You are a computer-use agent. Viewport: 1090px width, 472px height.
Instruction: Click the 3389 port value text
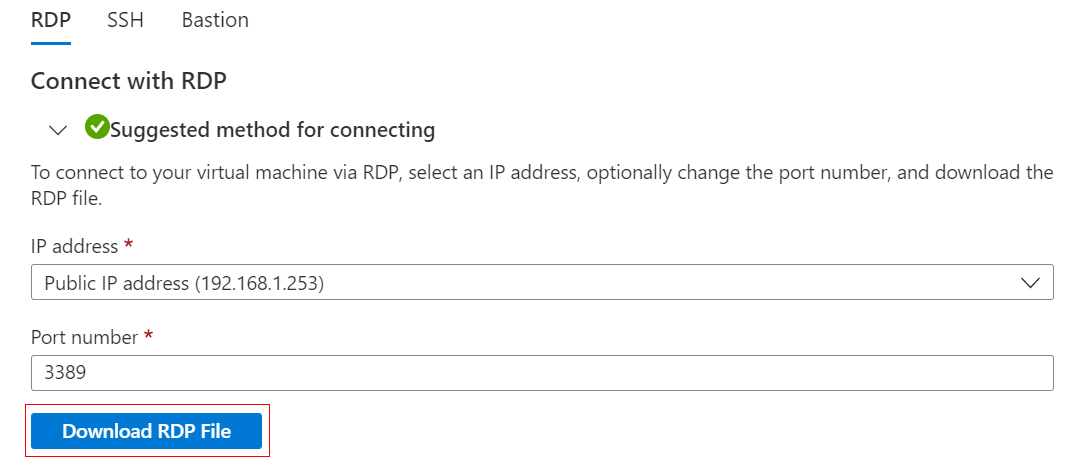click(x=65, y=374)
